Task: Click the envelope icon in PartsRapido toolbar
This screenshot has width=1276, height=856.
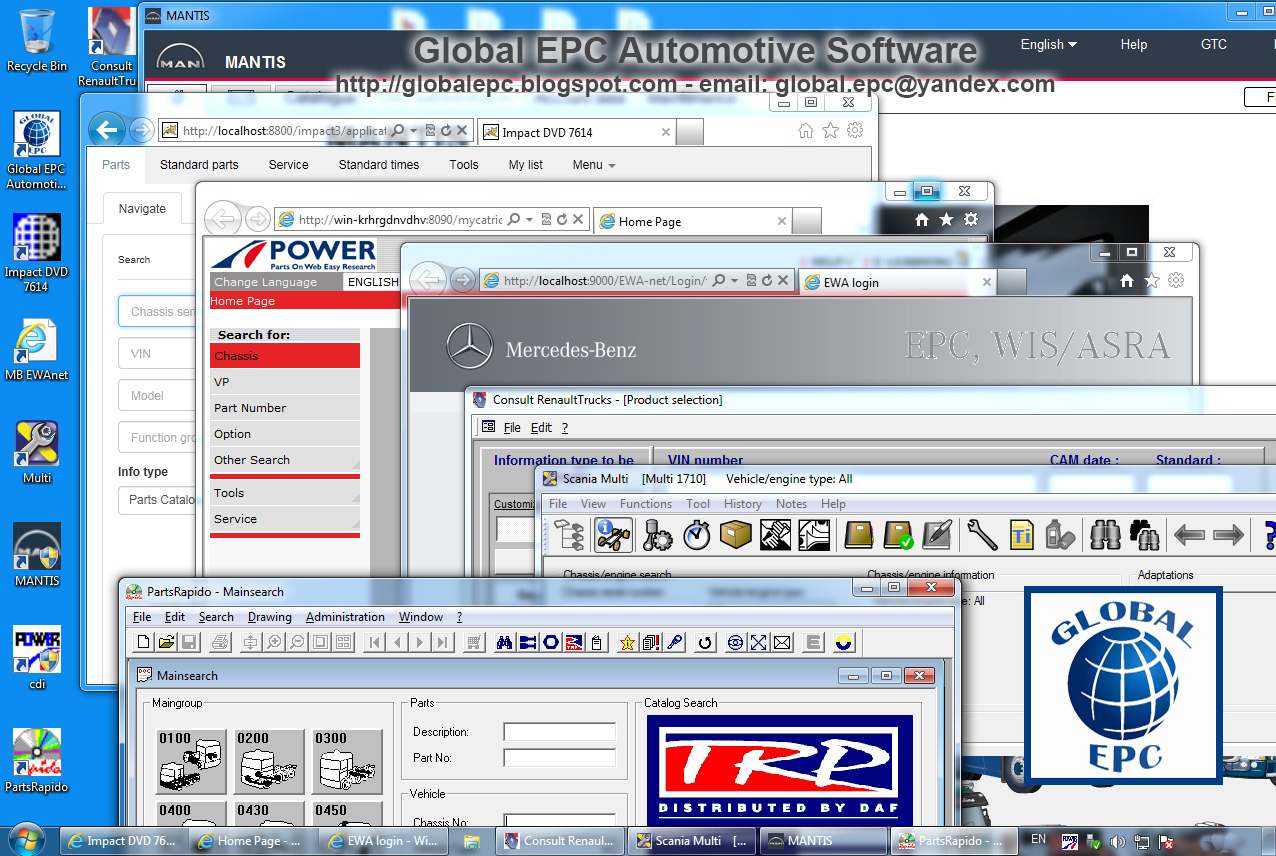Action: 782,642
